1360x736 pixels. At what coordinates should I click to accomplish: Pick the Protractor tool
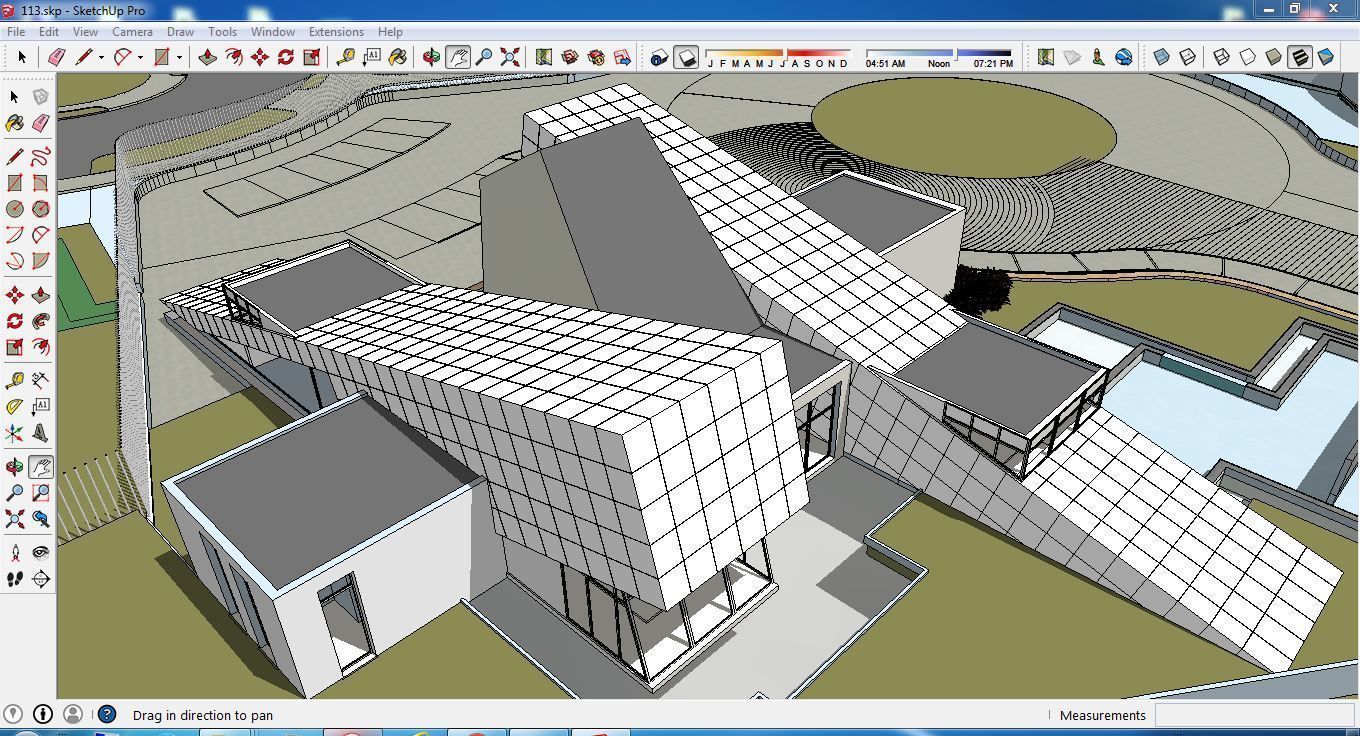click(14, 407)
